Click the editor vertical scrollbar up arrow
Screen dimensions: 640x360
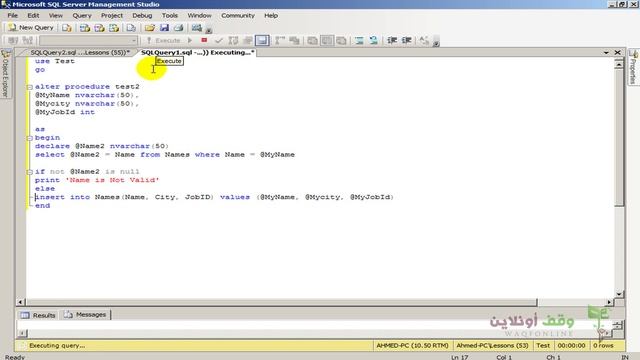pos(619,64)
